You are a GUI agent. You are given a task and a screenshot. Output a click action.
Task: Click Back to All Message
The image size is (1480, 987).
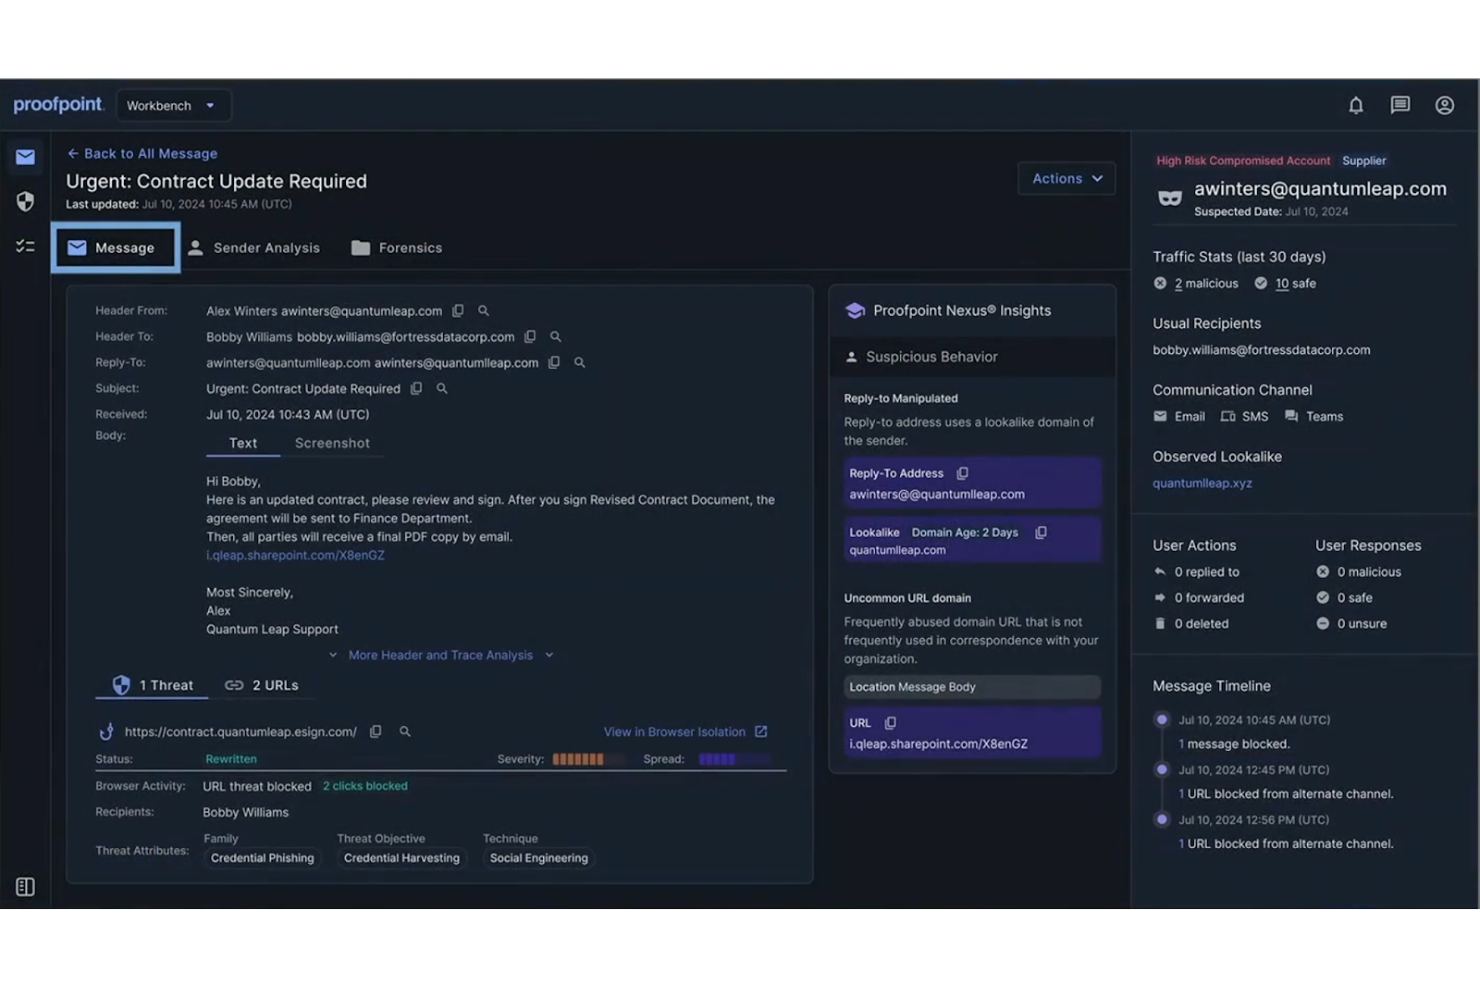141,153
